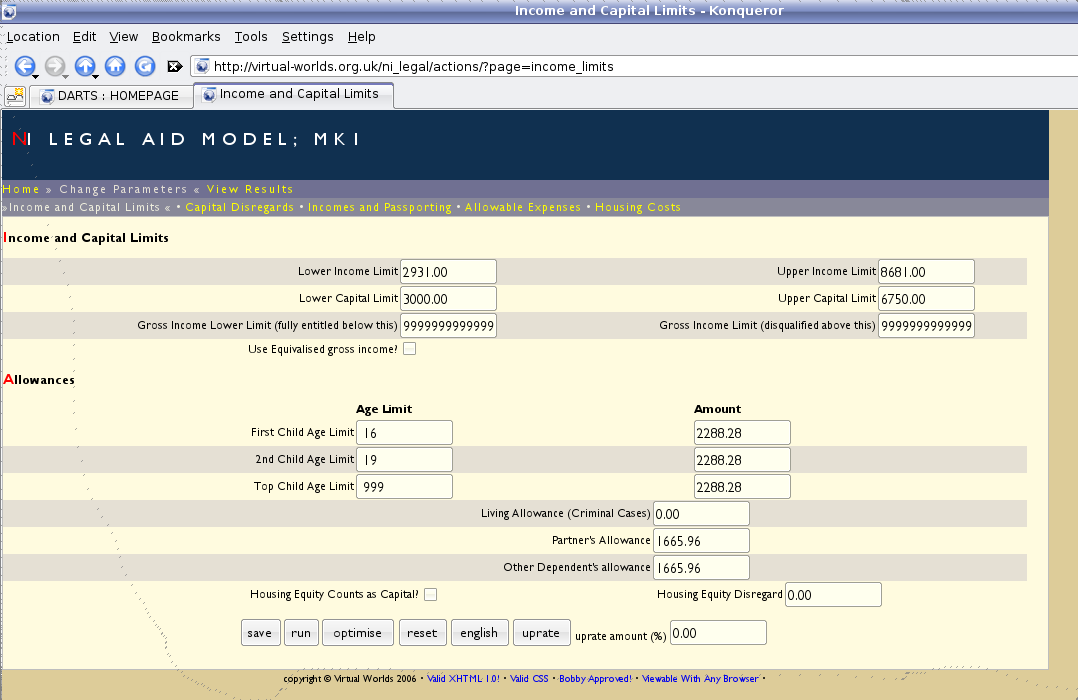Open the home button dropdown arrow
Screen dimensions: 1078x700
(126, 74)
